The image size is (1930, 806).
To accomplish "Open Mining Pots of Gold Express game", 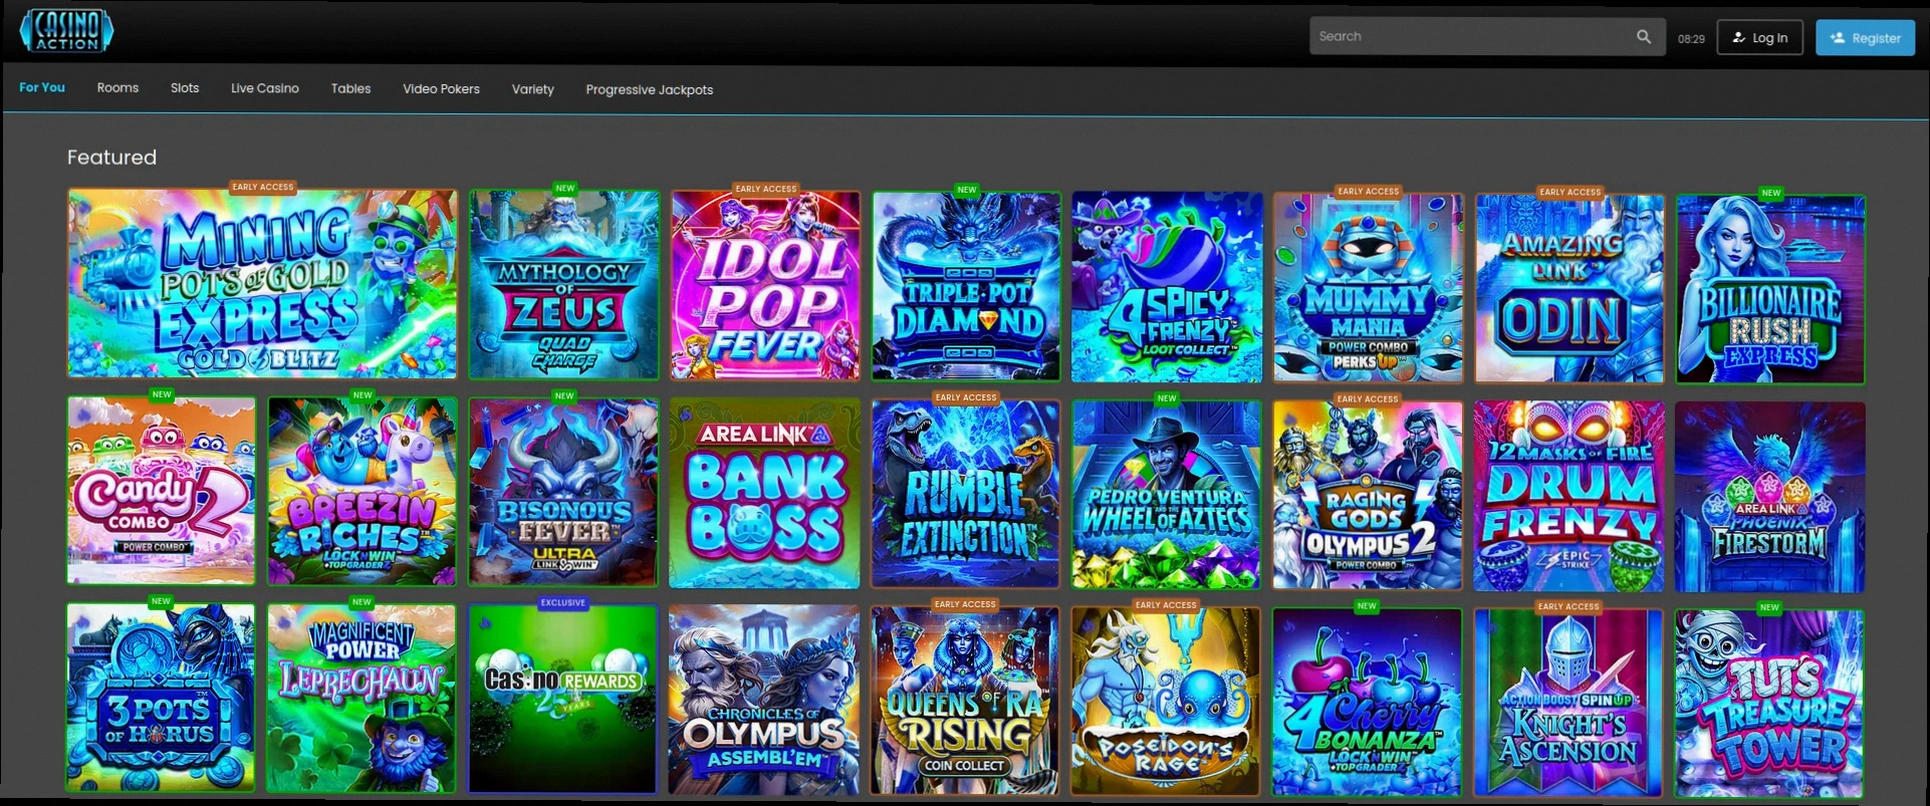I will [x=262, y=283].
